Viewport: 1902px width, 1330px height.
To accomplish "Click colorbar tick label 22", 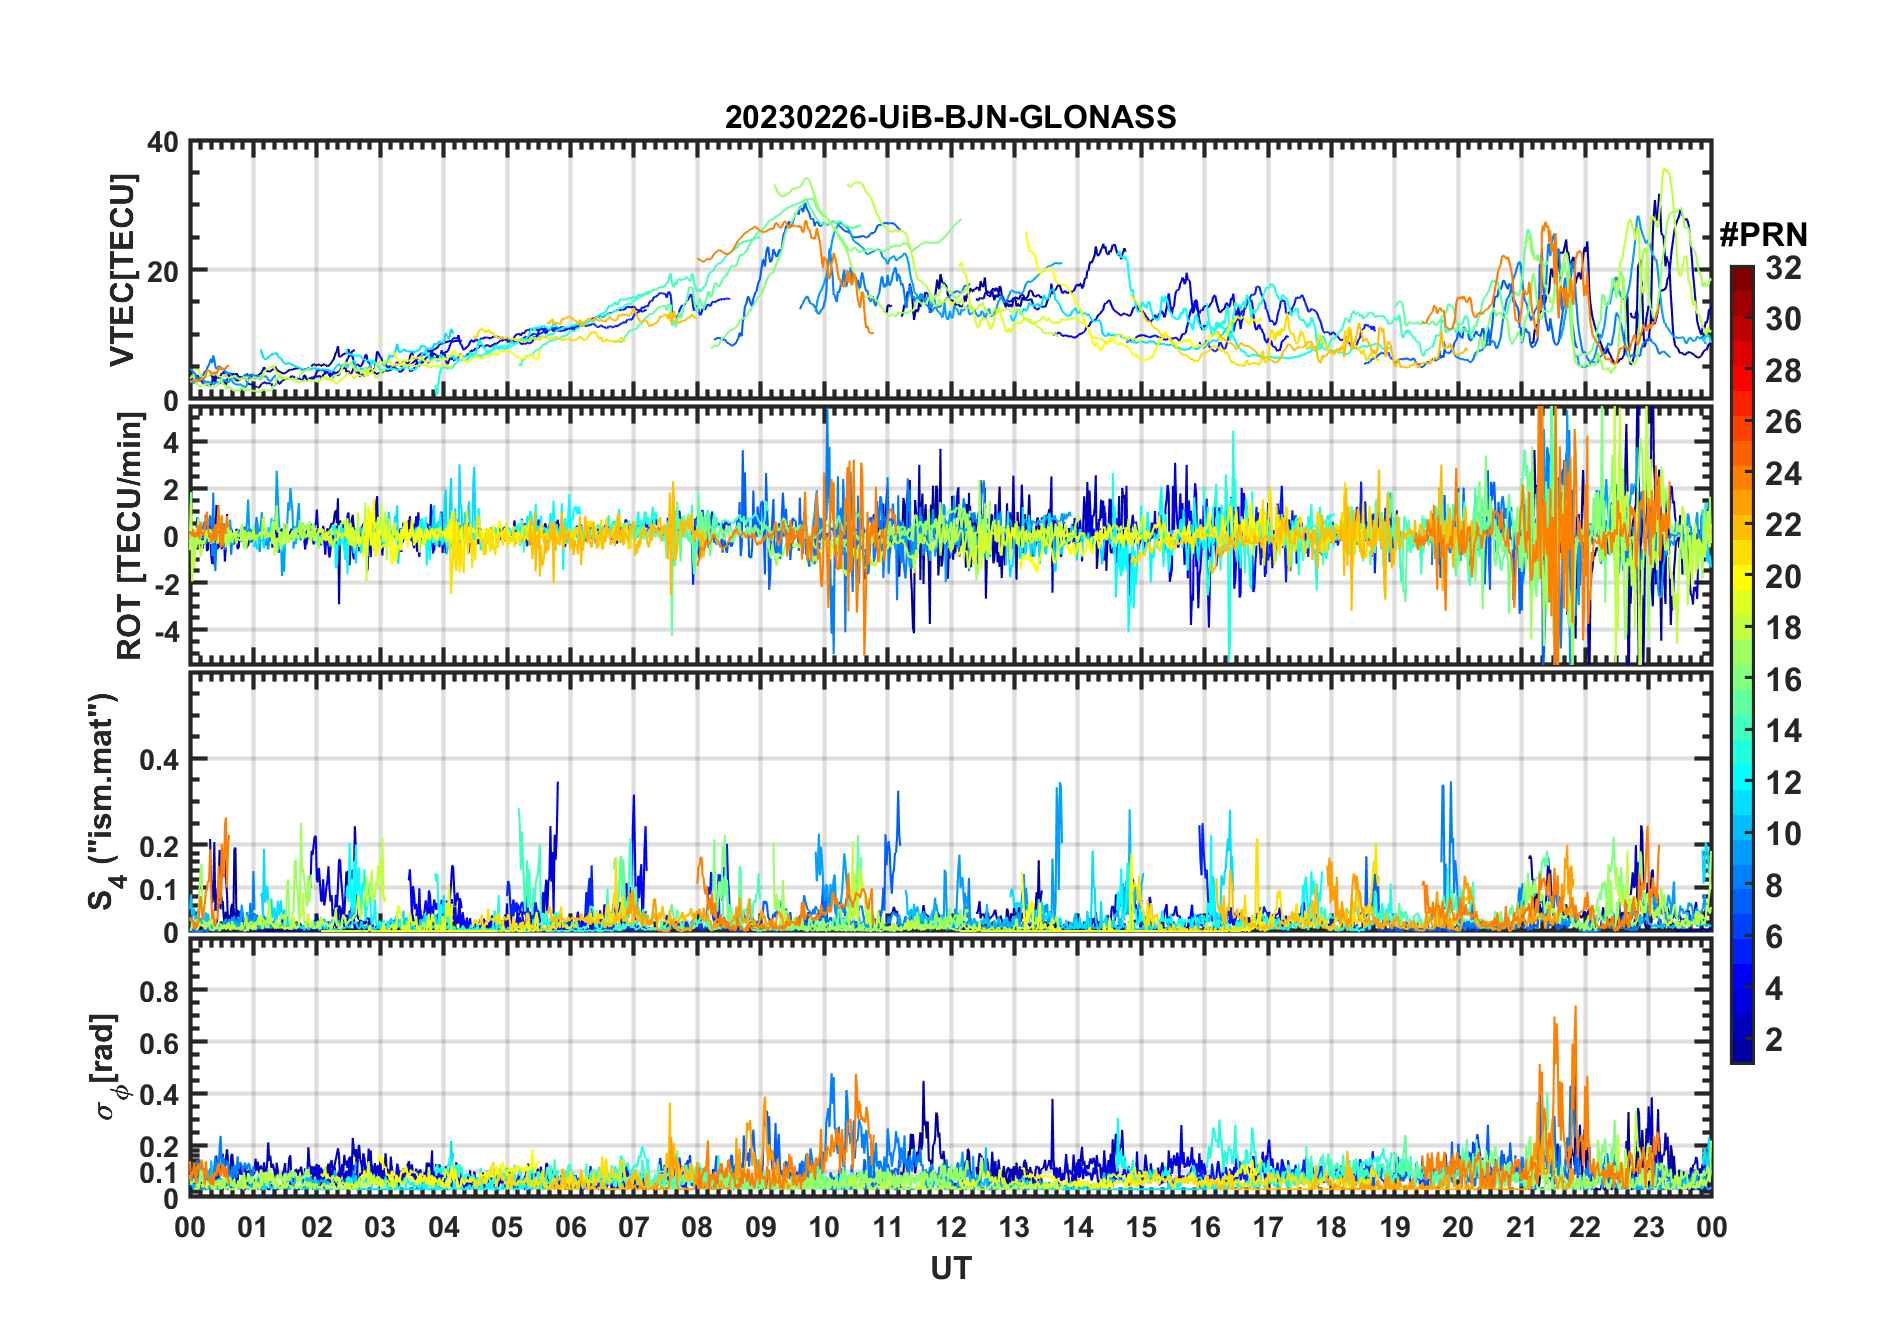I will (1783, 525).
